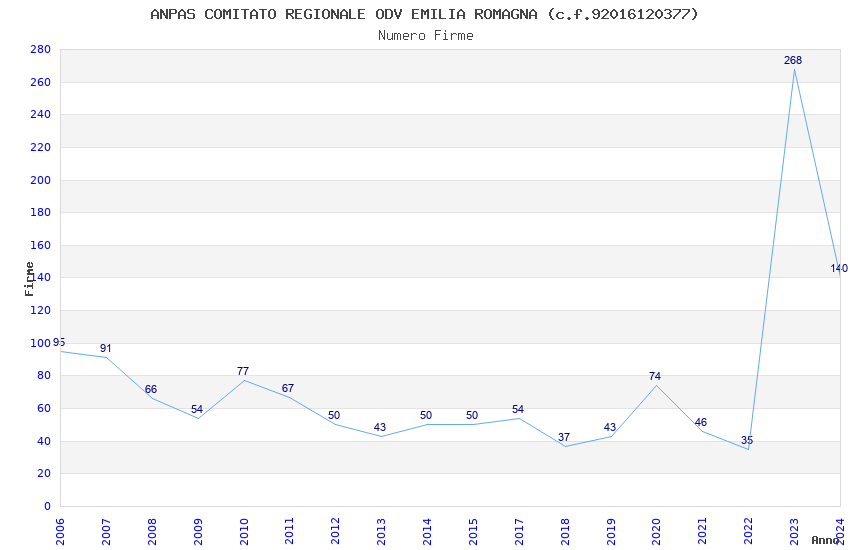
Task: Click the y-axis value 60
Action: [x=44, y=409]
